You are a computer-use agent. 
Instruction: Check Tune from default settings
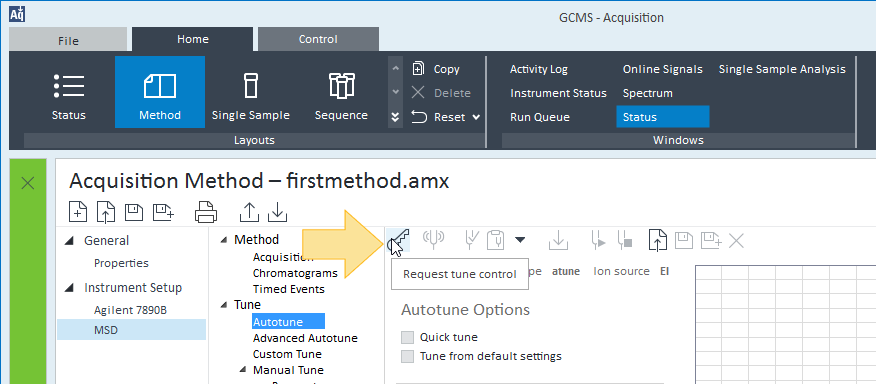coord(408,356)
